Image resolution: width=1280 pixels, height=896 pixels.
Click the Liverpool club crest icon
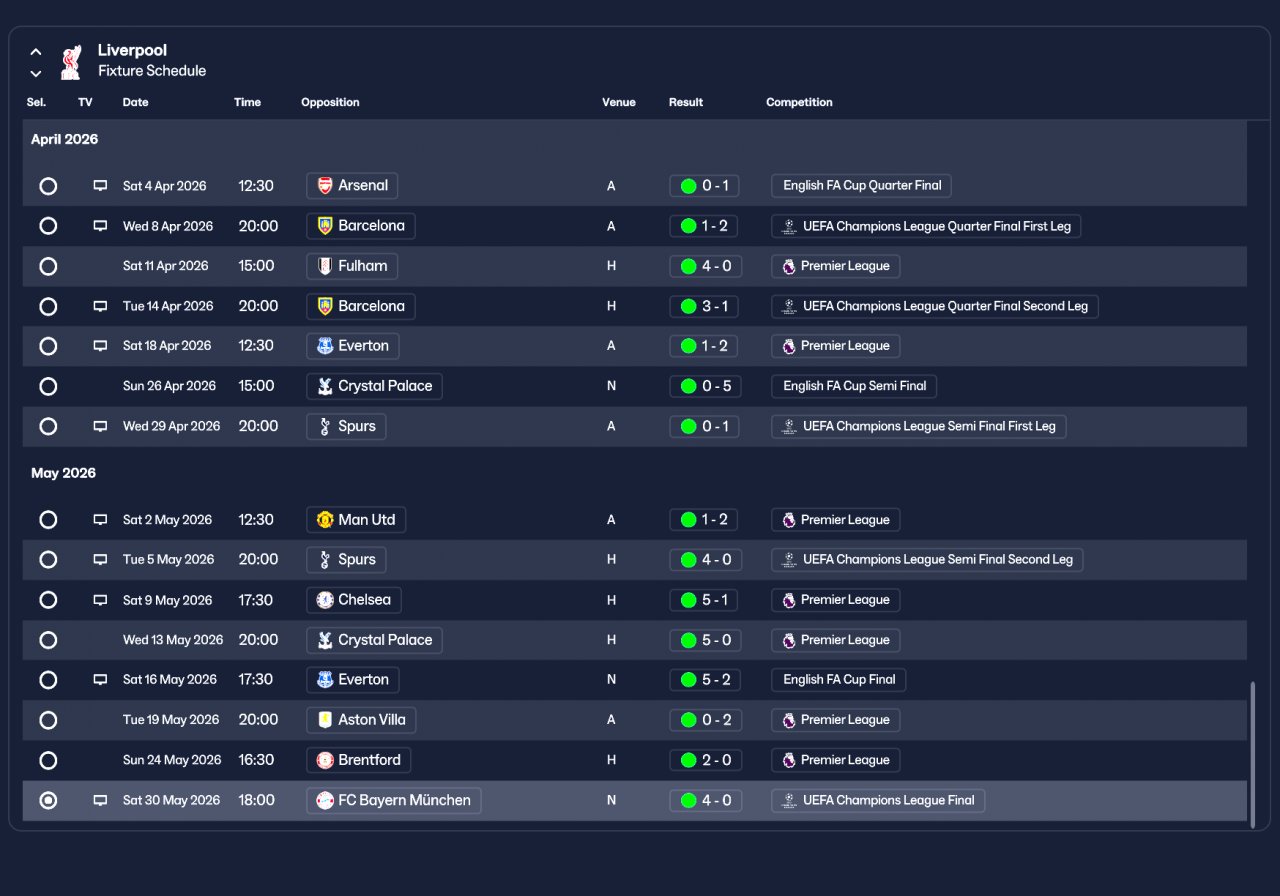pos(70,61)
